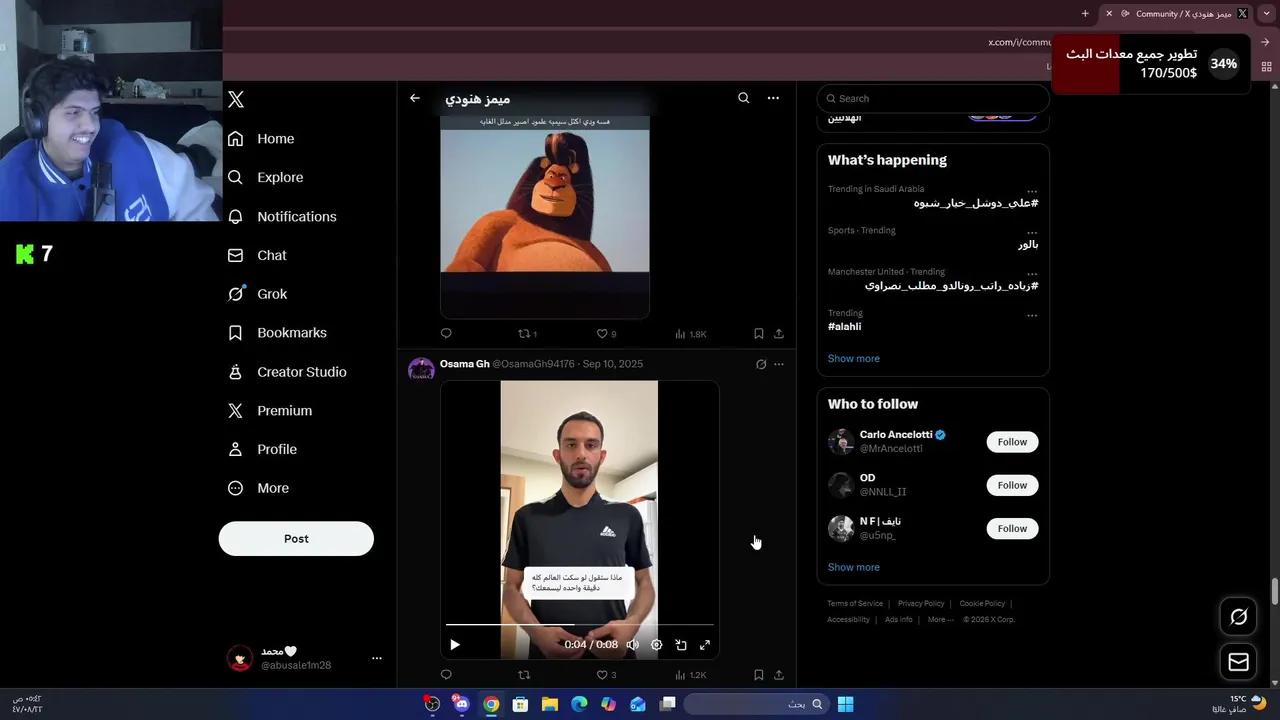1280x720 pixels.
Task: Reply to the lion meme post
Action: pyautogui.click(x=446, y=333)
